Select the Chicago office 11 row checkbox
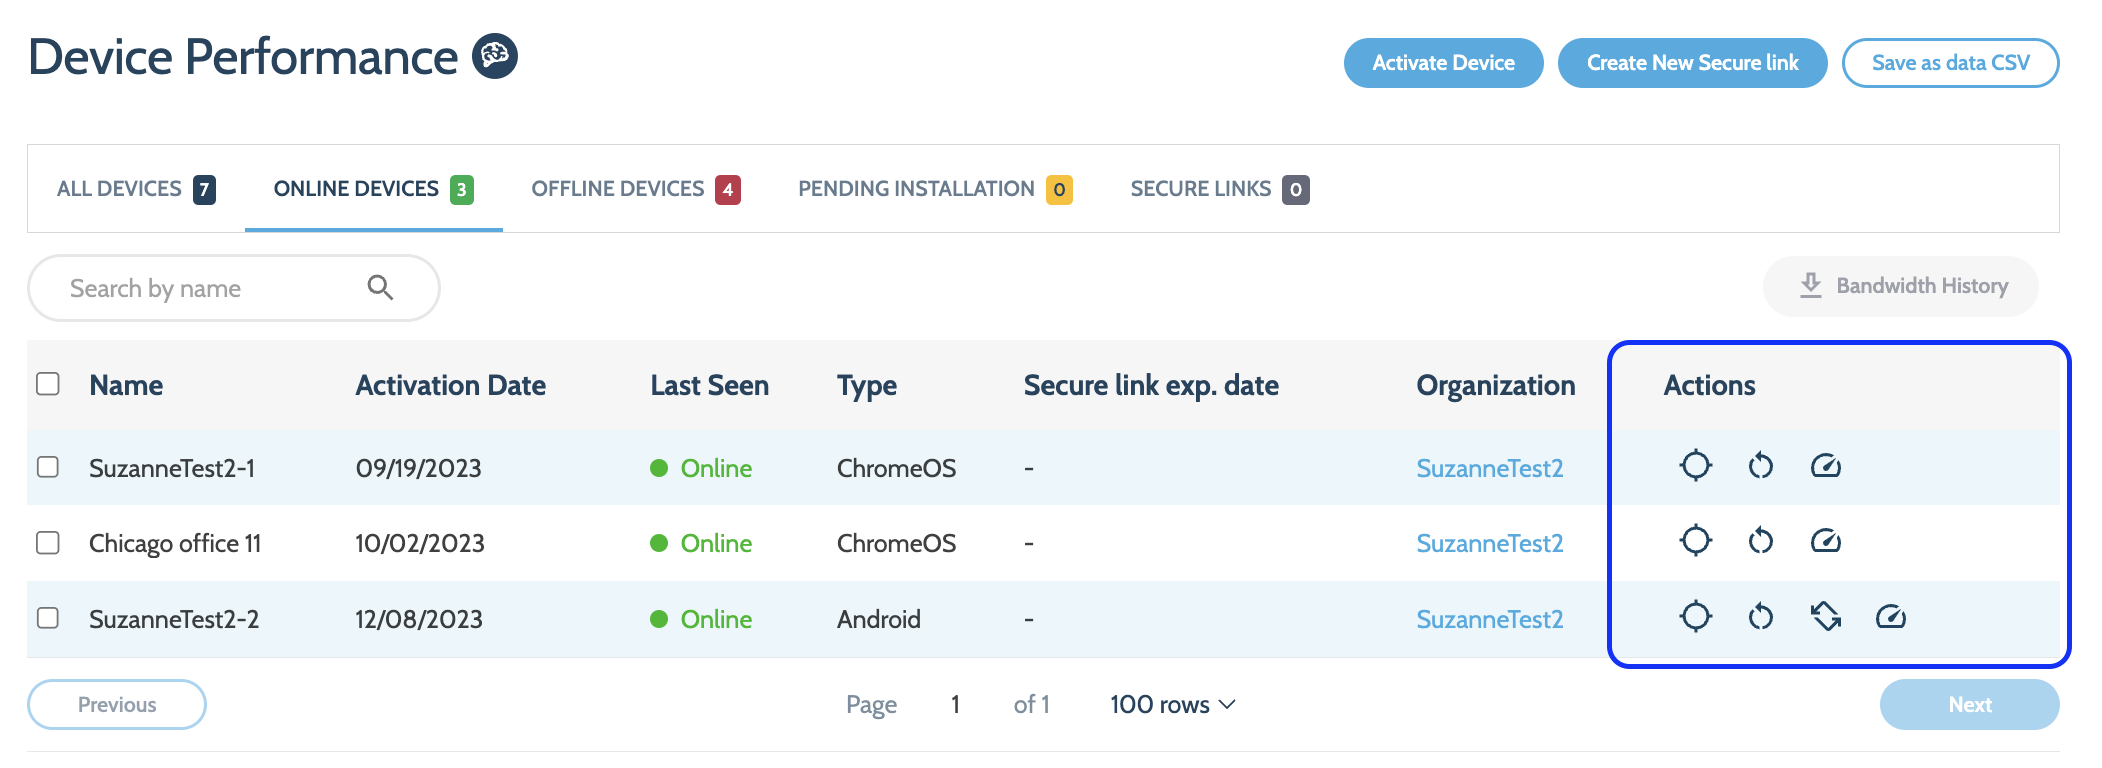Viewport: 2102px width, 768px height. (48, 542)
